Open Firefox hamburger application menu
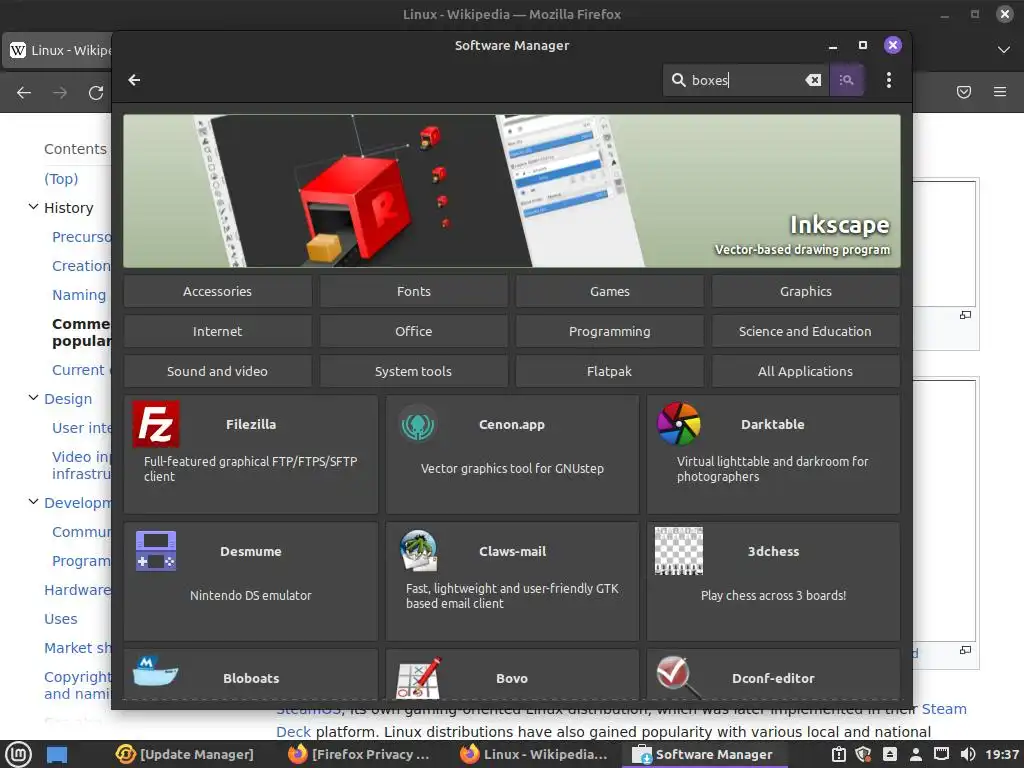The image size is (1024, 768). [x=1000, y=92]
